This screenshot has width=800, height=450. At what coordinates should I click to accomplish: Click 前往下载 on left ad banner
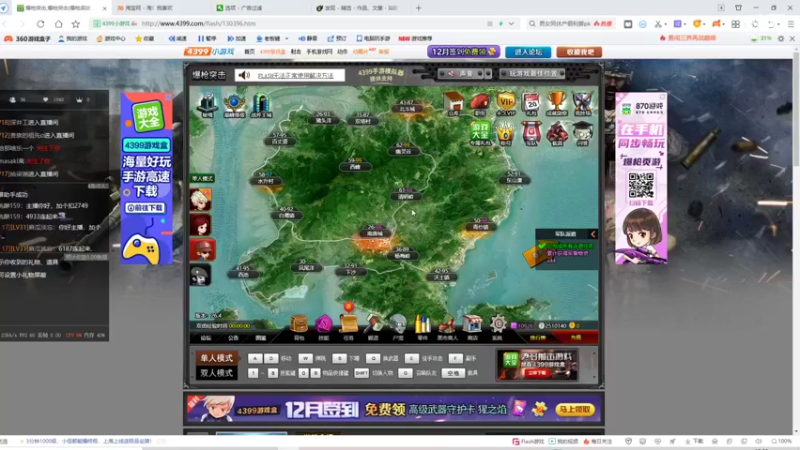[145, 208]
